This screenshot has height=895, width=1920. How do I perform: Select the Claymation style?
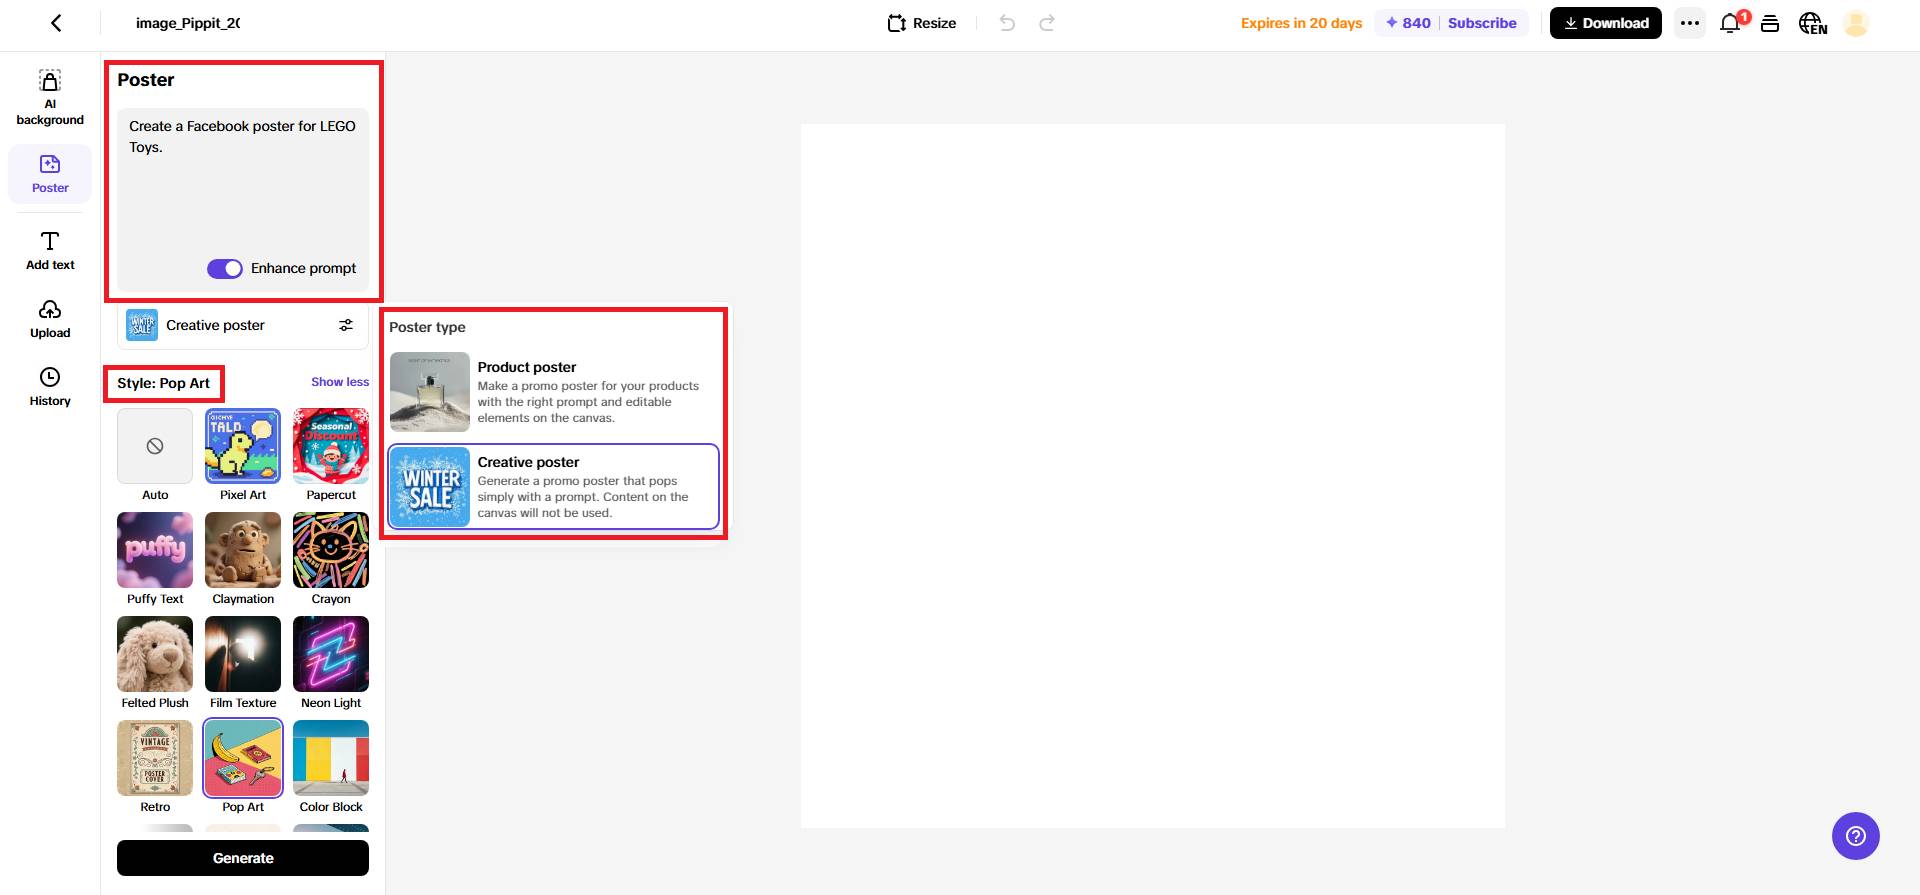(243, 559)
